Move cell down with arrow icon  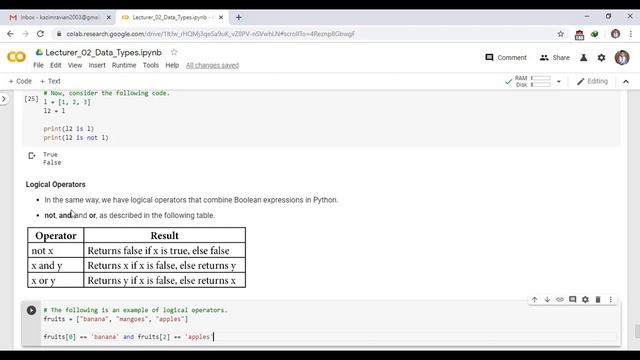[547, 300]
